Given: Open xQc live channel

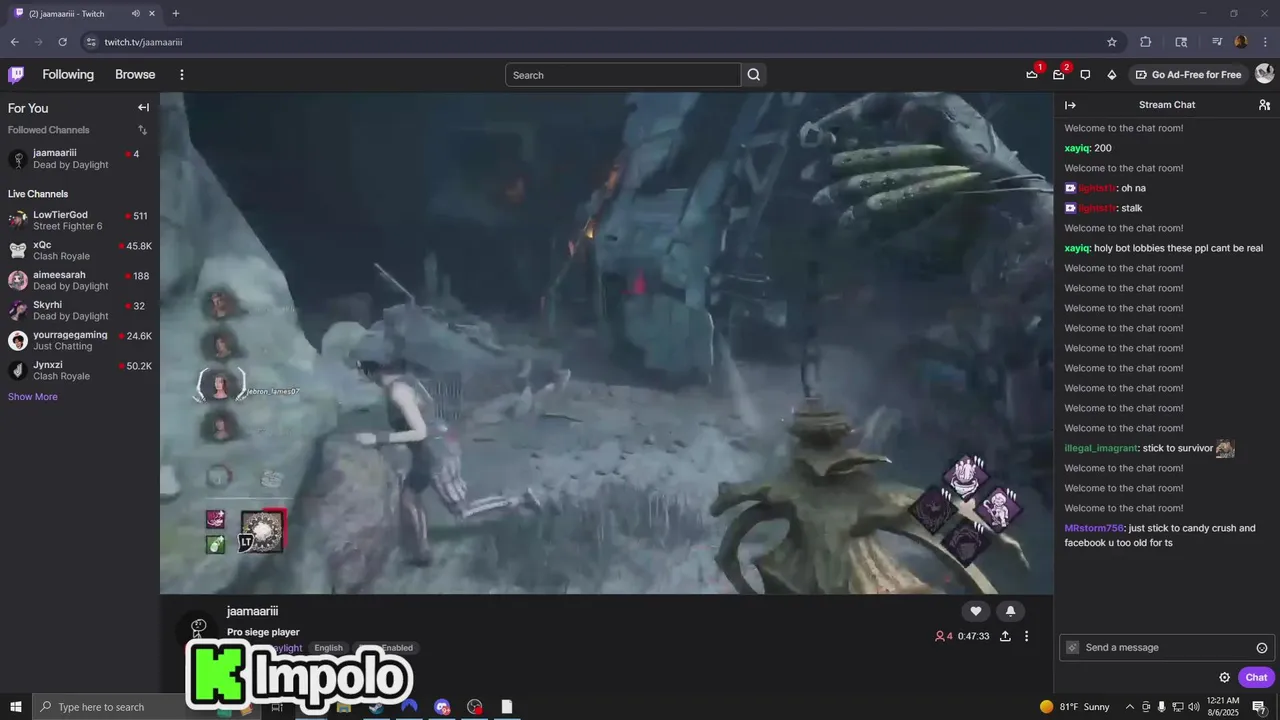Looking at the screenshot, I should (80, 251).
